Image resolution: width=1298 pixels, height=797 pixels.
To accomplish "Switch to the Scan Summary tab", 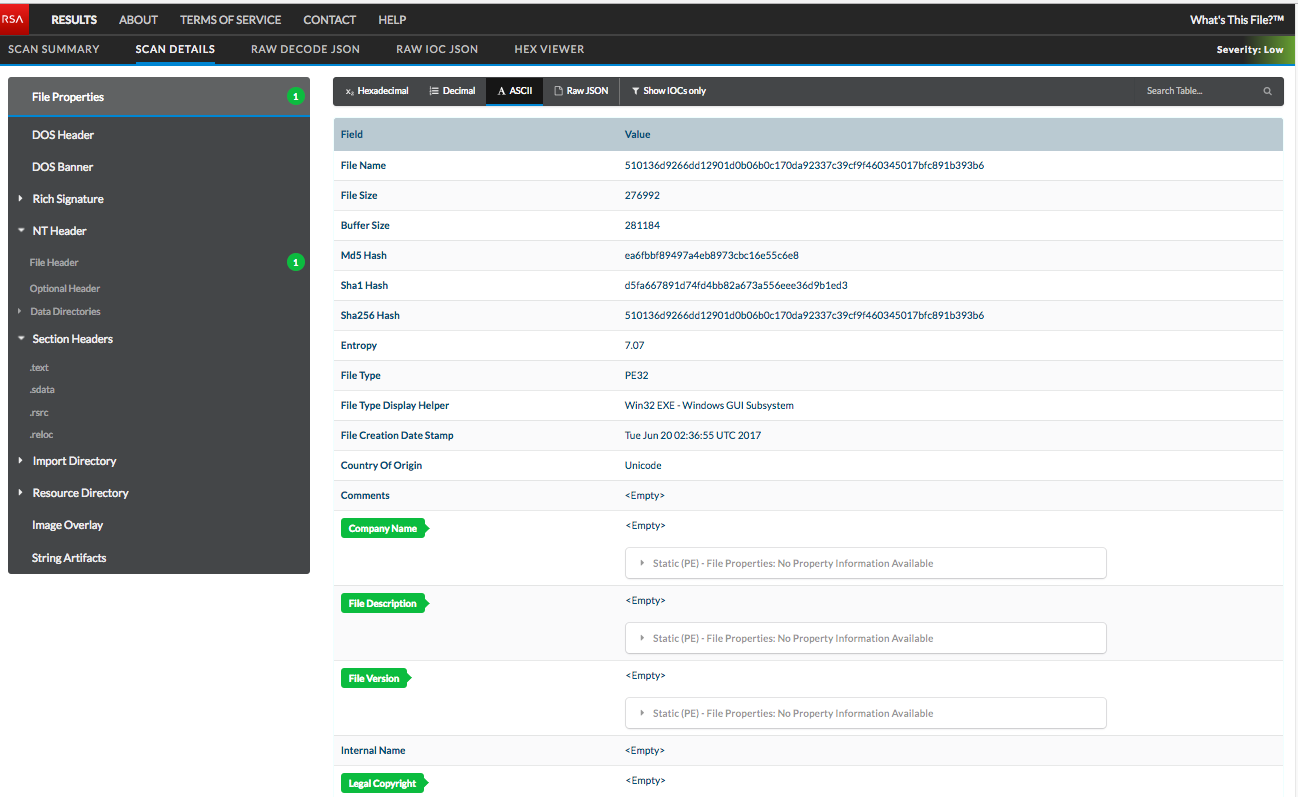I will click(54, 49).
